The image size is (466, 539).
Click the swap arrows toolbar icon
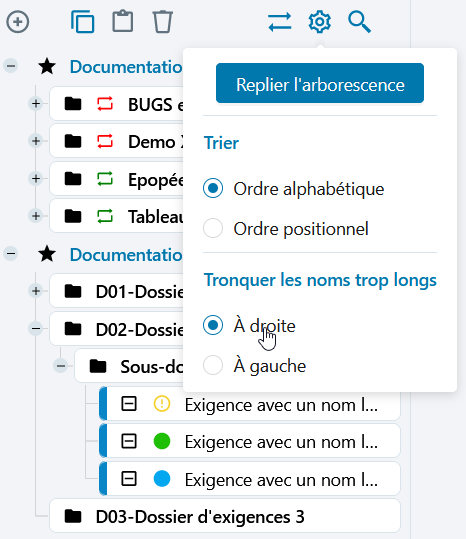pos(280,22)
